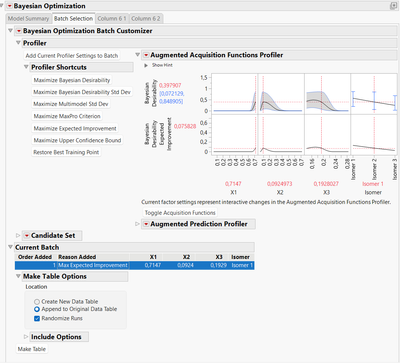
Task: Collapse the Current Batch section
Action: point(10,247)
